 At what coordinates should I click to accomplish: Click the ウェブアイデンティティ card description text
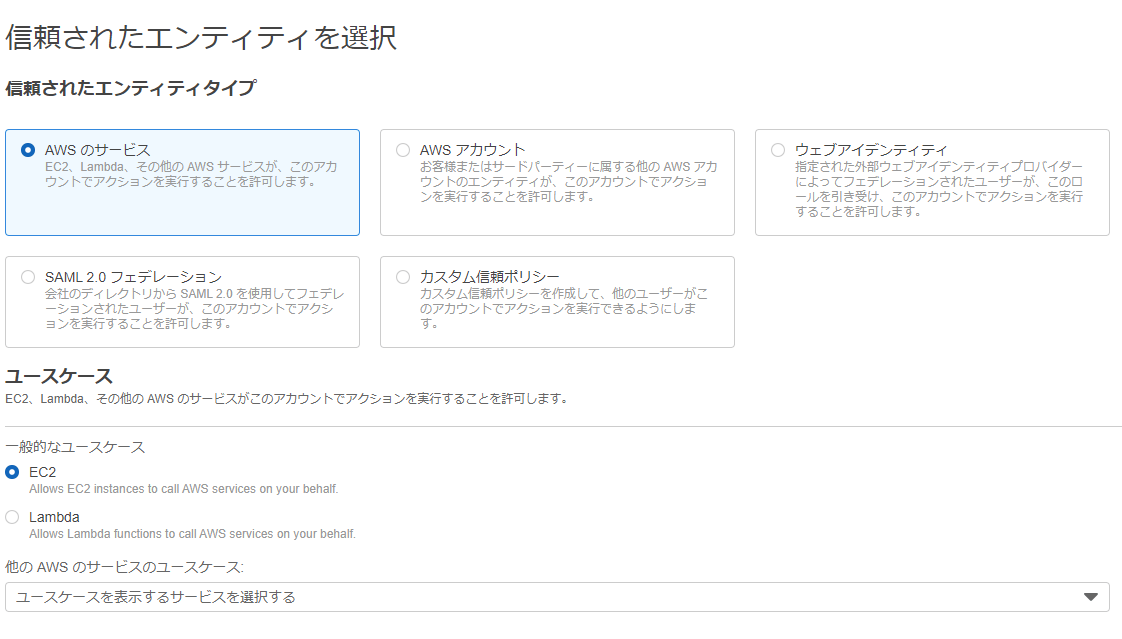click(x=939, y=189)
